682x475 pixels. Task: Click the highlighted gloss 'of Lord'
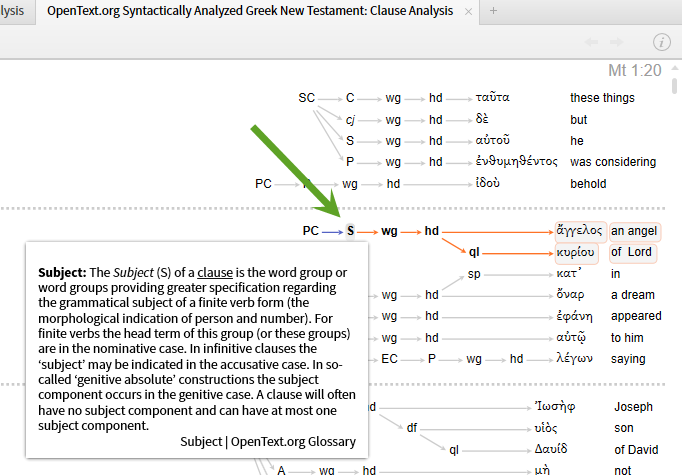click(x=632, y=253)
